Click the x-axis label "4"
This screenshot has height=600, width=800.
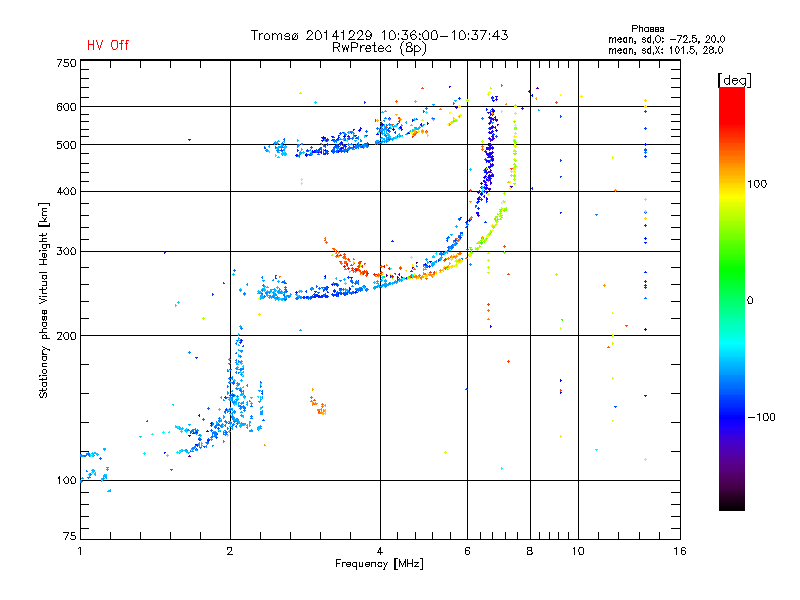380,551
